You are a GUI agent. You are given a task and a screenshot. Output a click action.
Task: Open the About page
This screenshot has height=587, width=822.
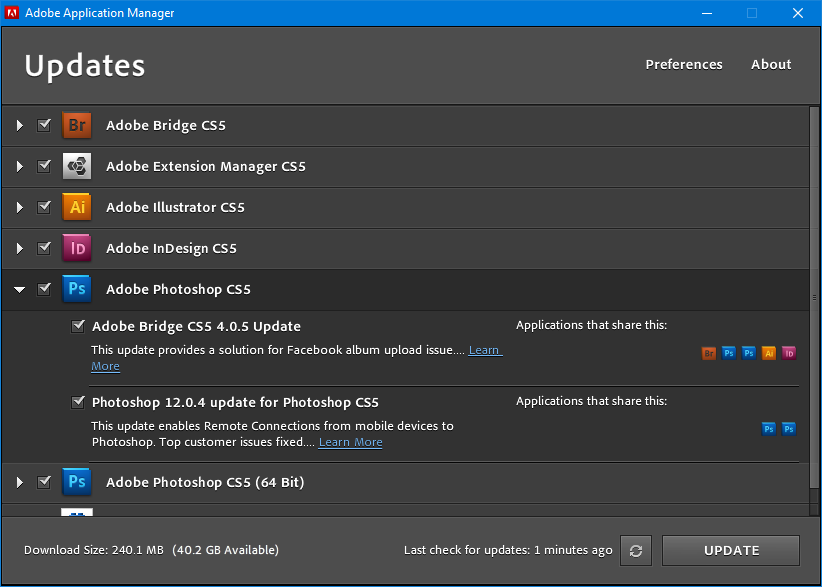click(x=771, y=64)
